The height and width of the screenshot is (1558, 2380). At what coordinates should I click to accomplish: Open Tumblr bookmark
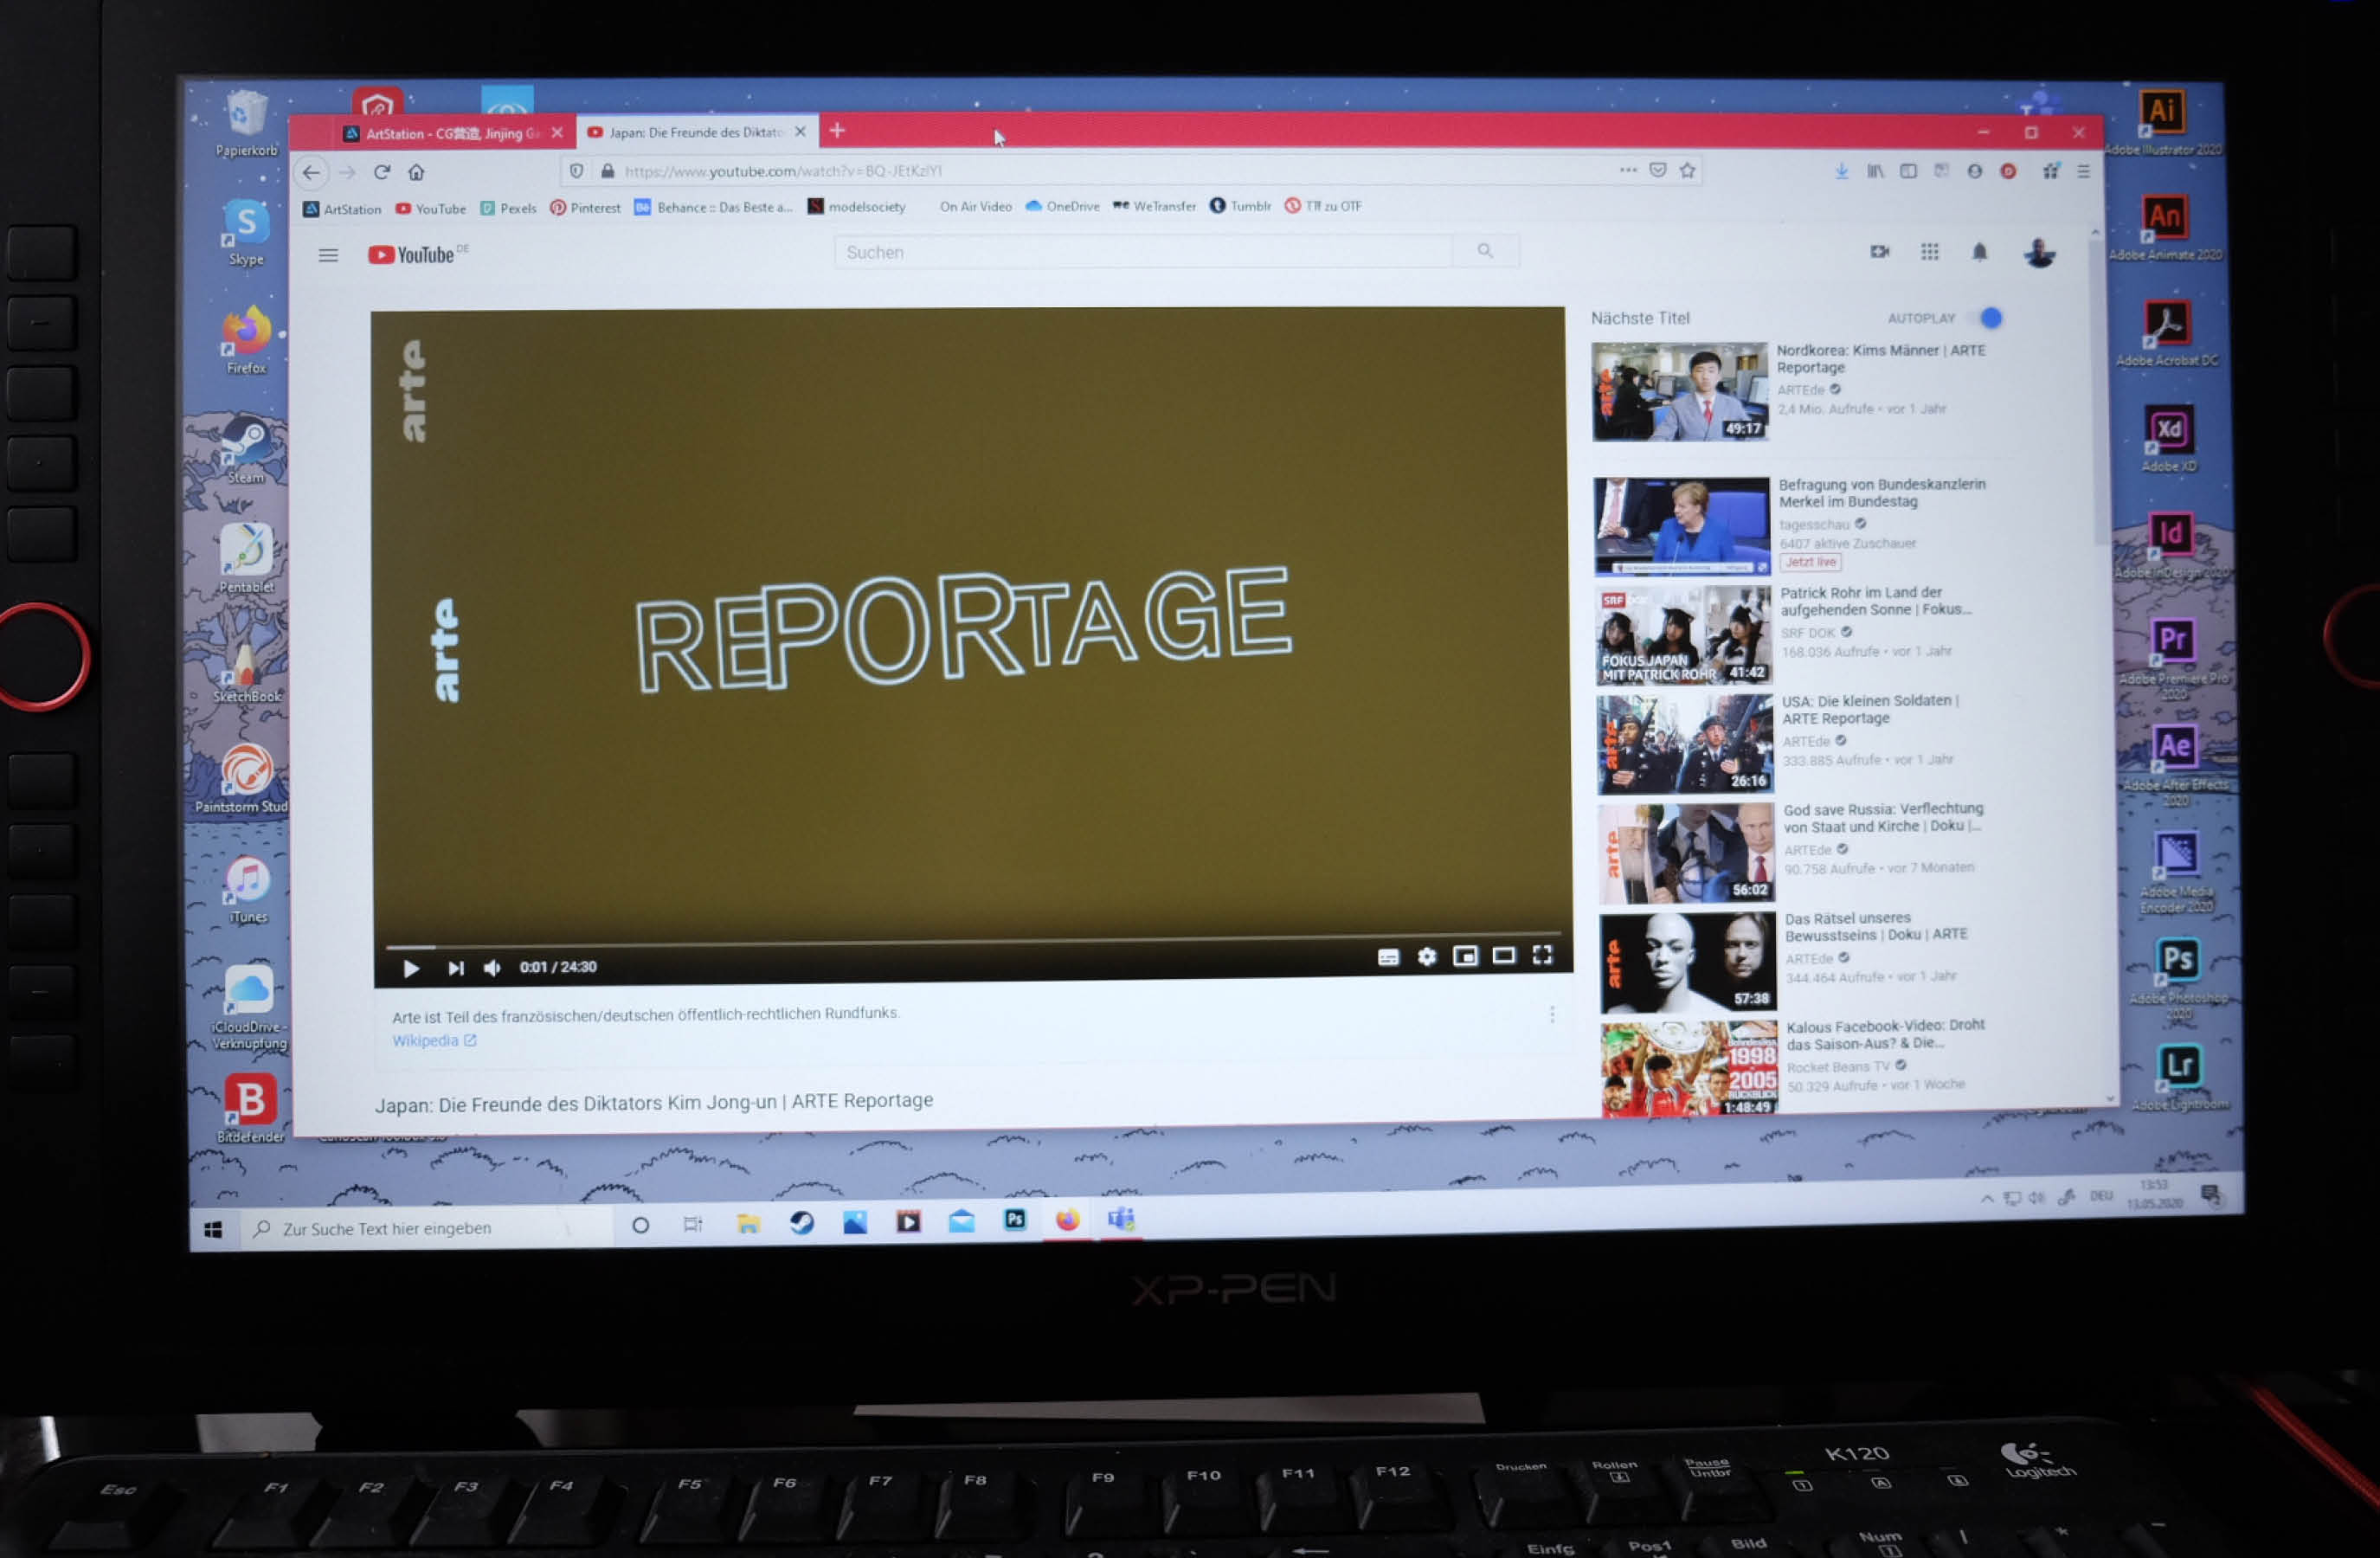point(1240,206)
